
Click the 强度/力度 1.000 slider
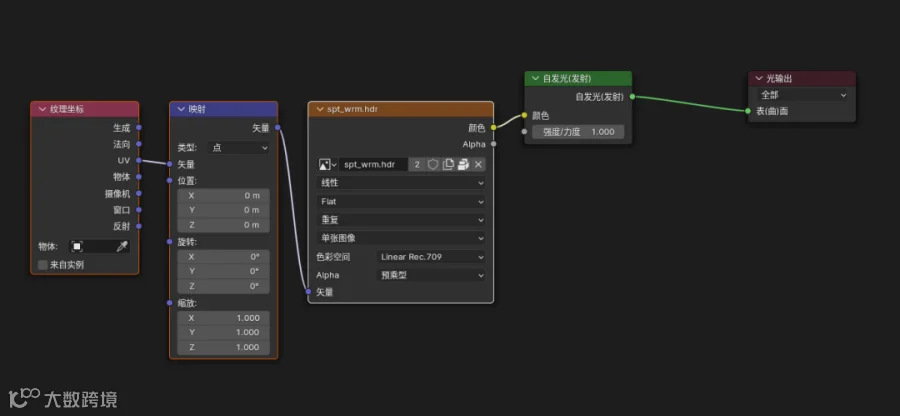click(x=578, y=132)
